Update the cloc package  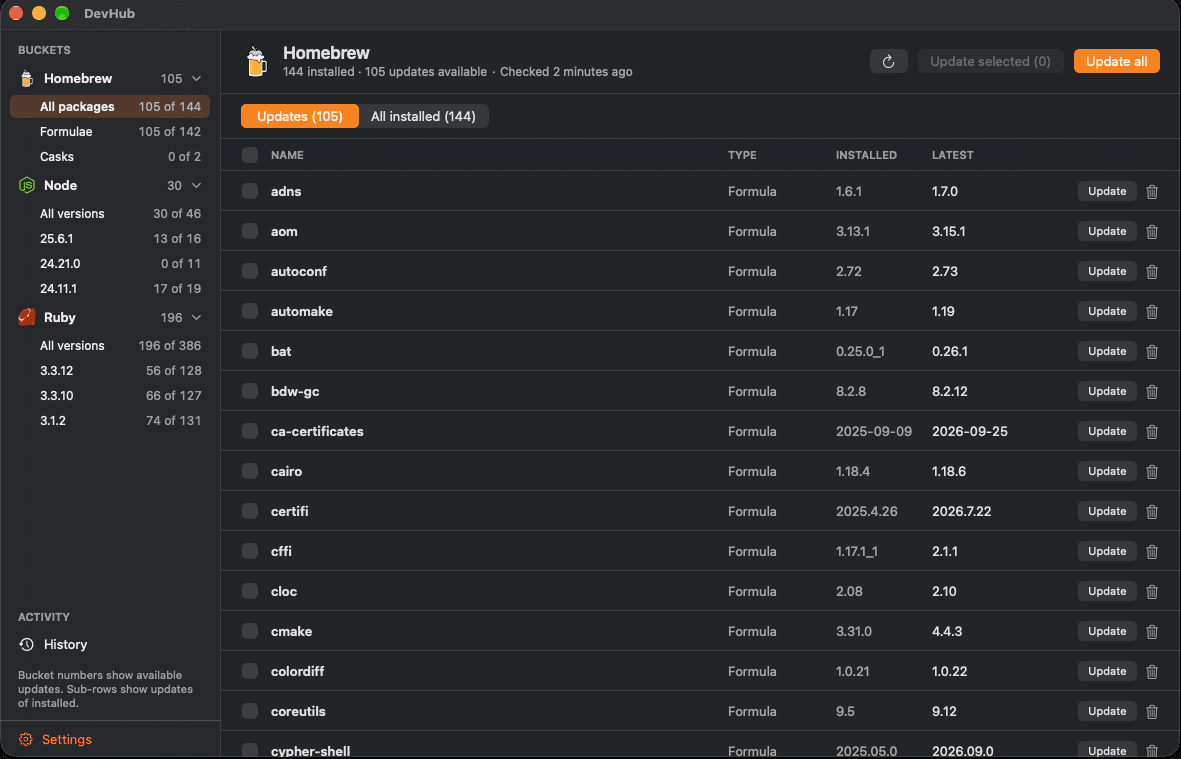[1106, 591]
